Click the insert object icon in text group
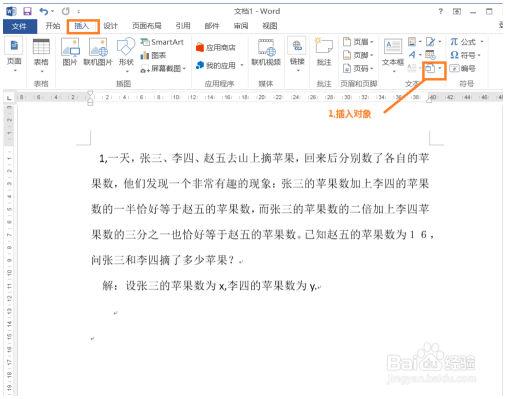The width and height of the screenshot is (506, 399). pos(430,69)
